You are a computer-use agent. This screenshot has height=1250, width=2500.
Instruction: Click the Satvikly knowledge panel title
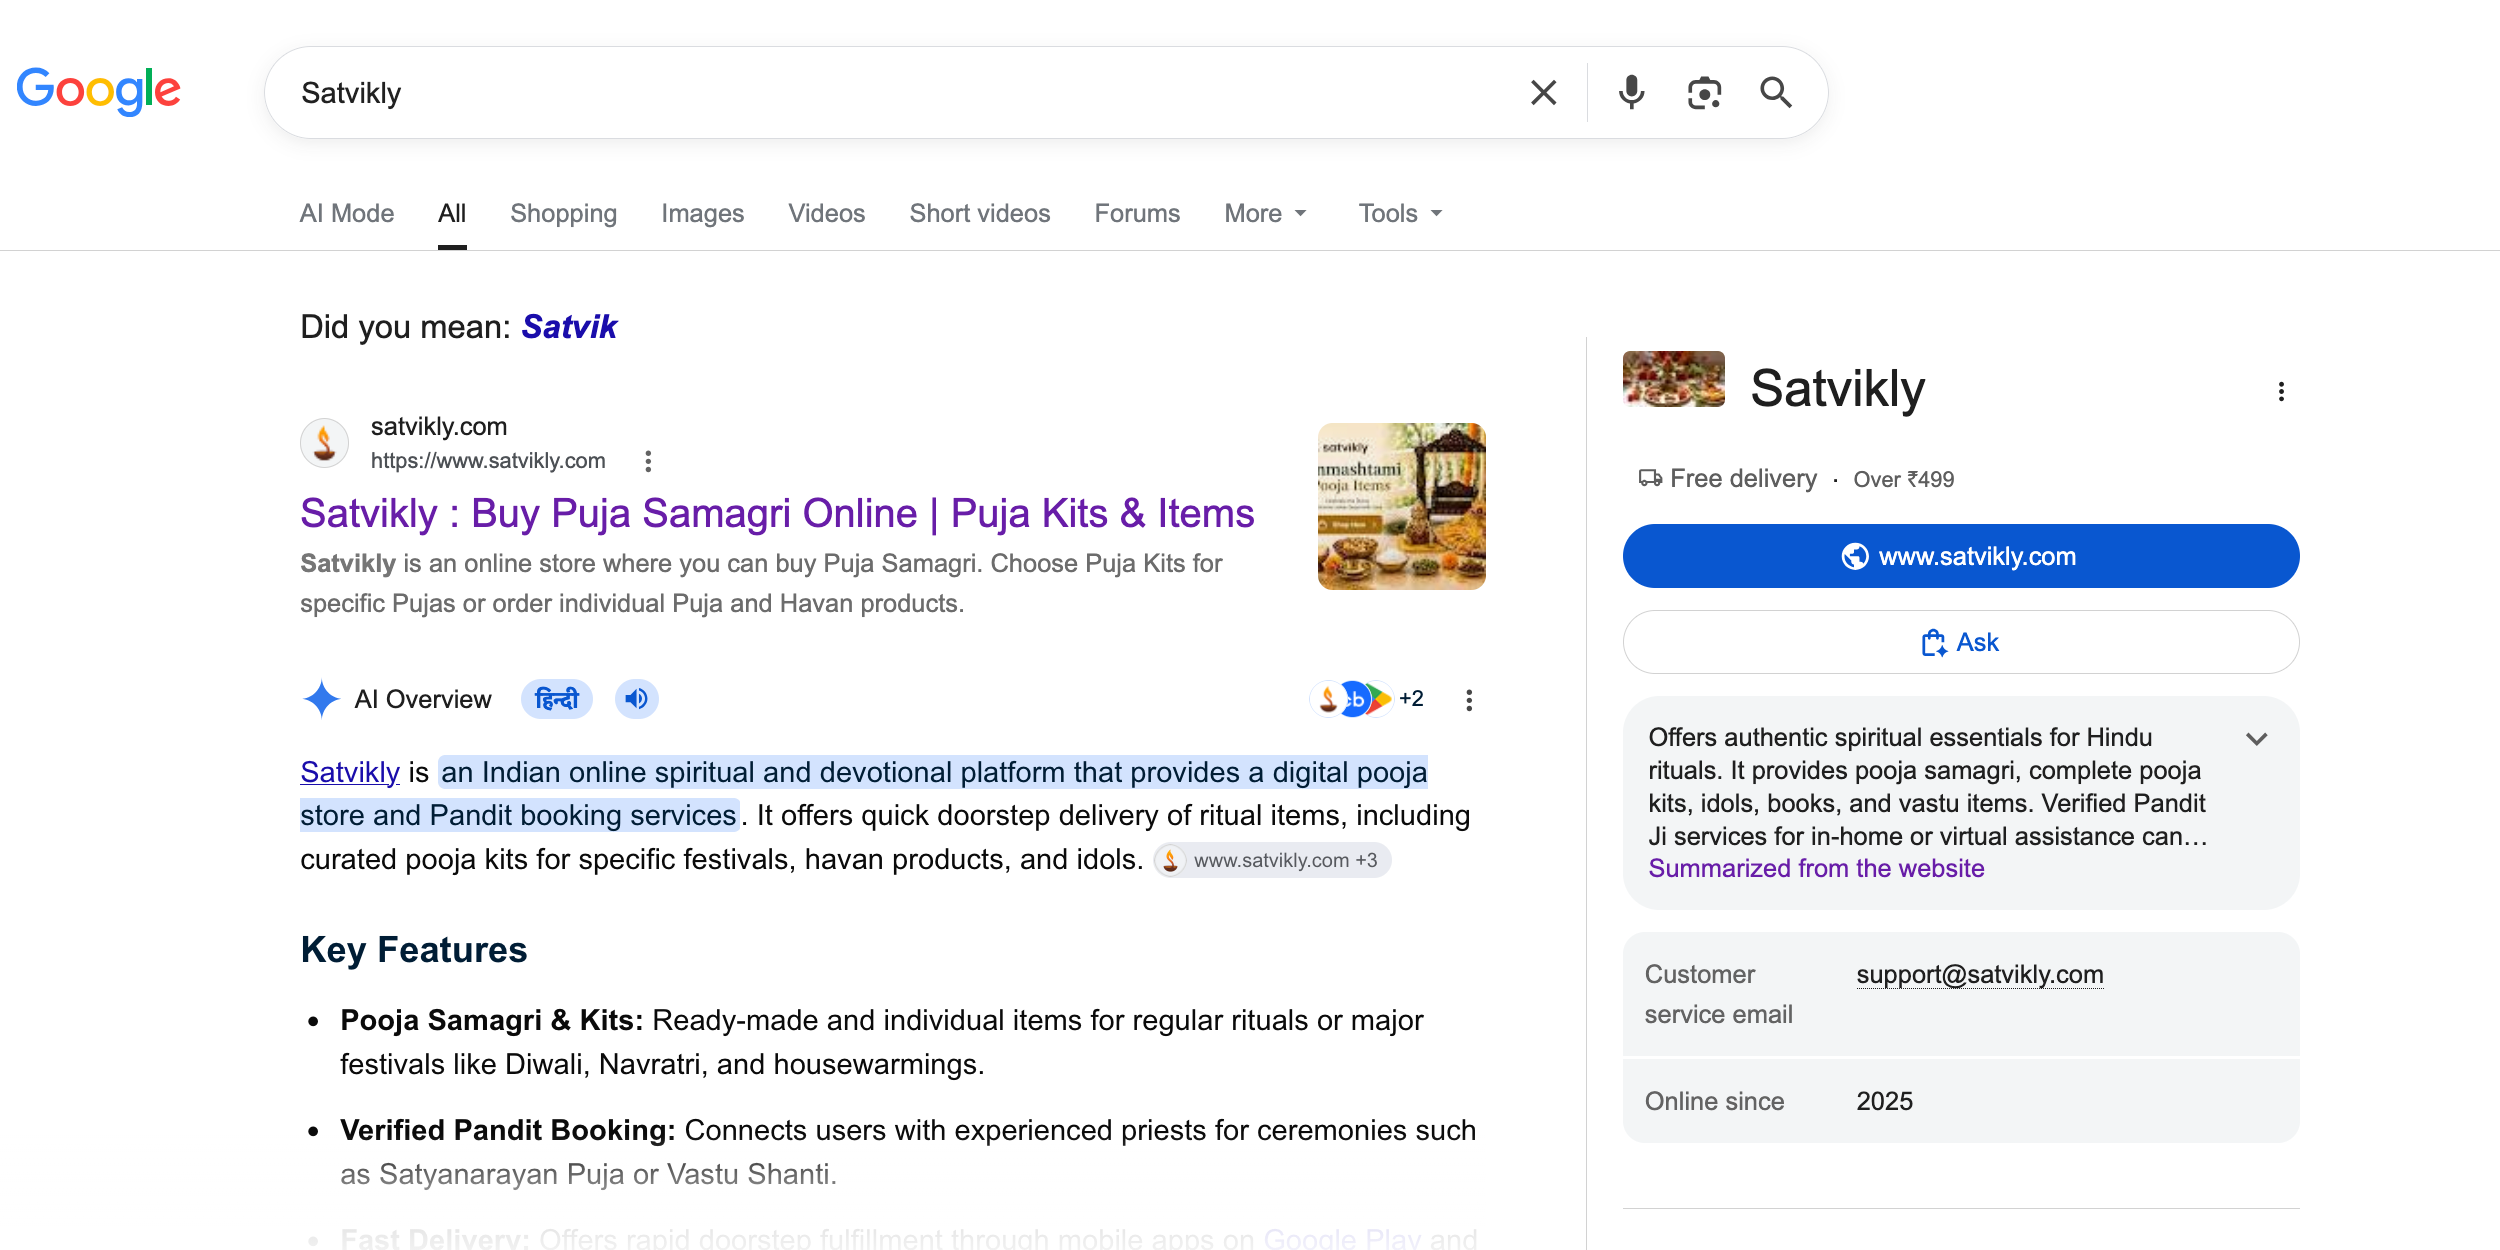pos(1837,388)
